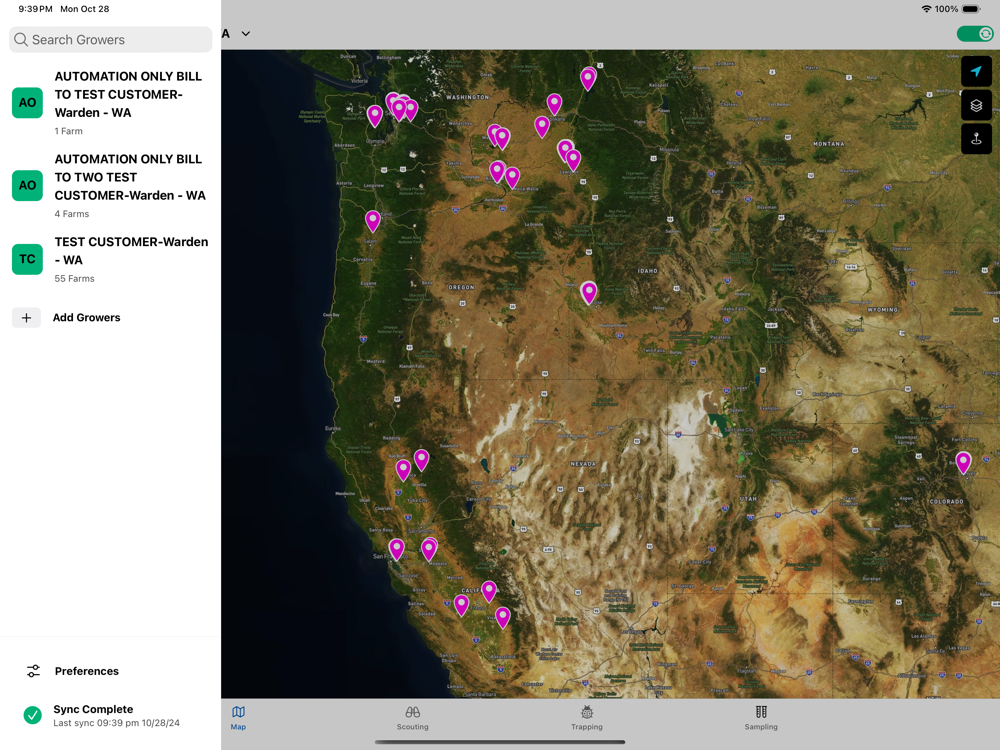The width and height of the screenshot is (1000, 750).
Task: Click the green TC avatar badge
Action: coord(27,259)
